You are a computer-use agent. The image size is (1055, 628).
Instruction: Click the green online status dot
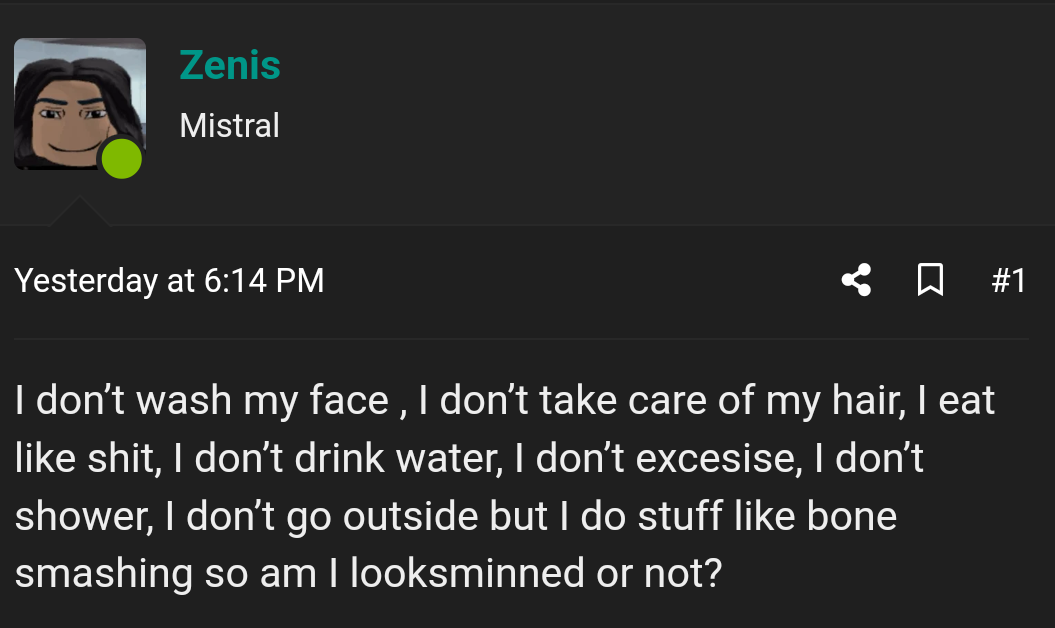coord(121,159)
